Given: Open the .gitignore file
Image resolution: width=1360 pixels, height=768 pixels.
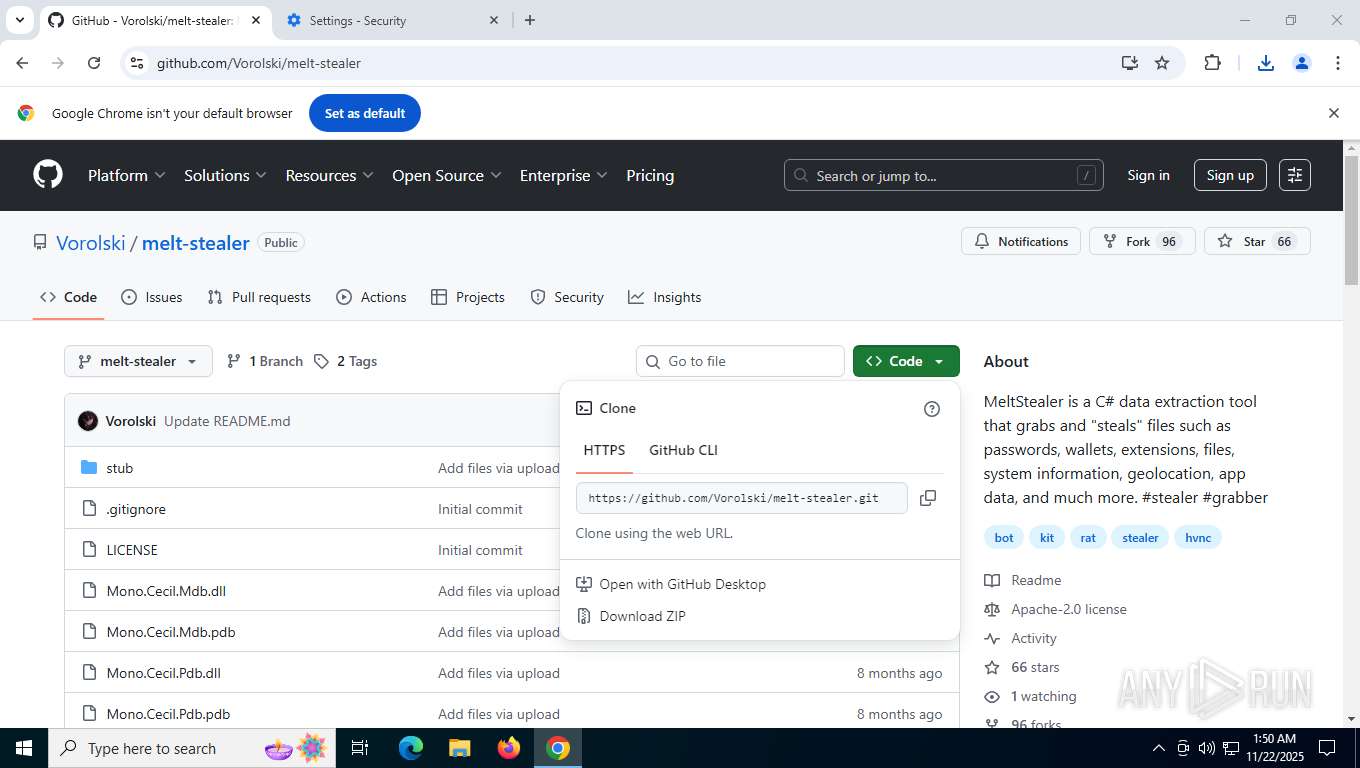Looking at the screenshot, I should (x=136, y=509).
